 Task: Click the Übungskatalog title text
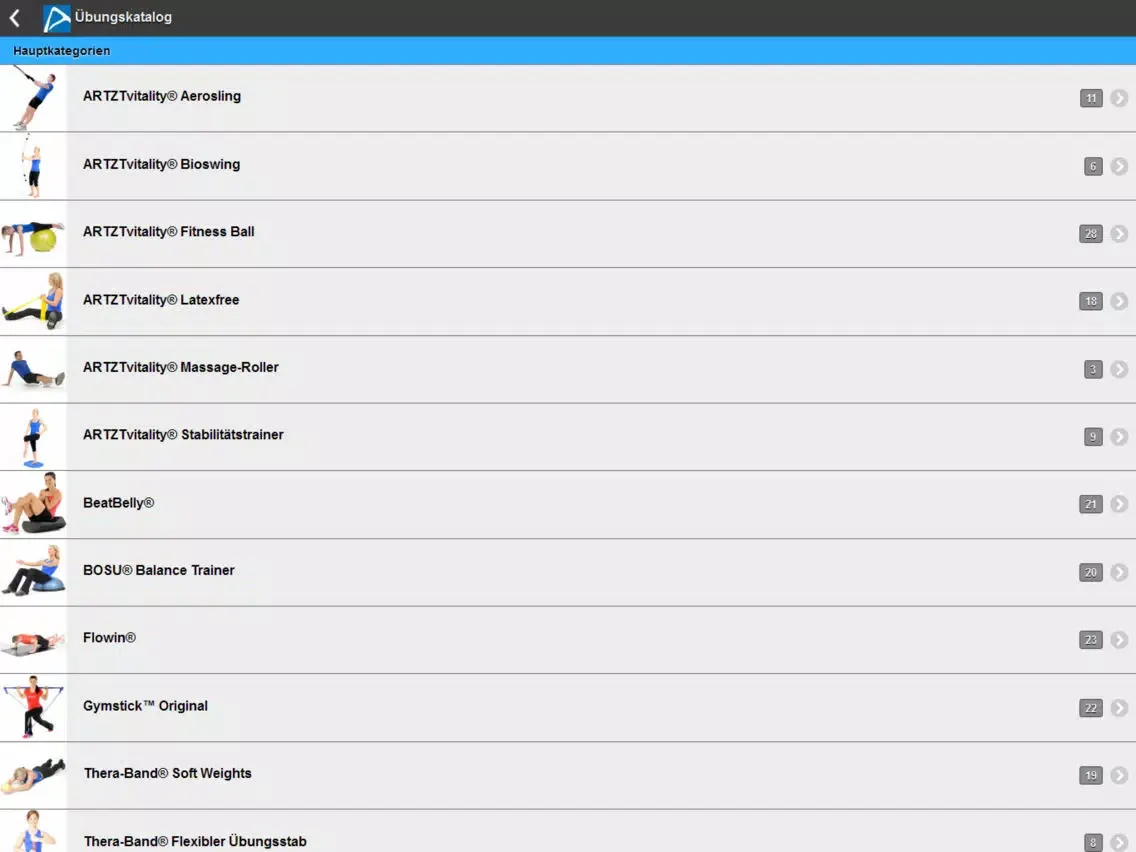[123, 17]
